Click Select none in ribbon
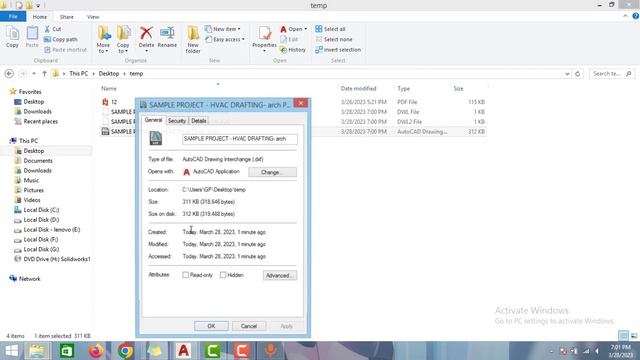640x360 pixels. (x=334, y=39)
